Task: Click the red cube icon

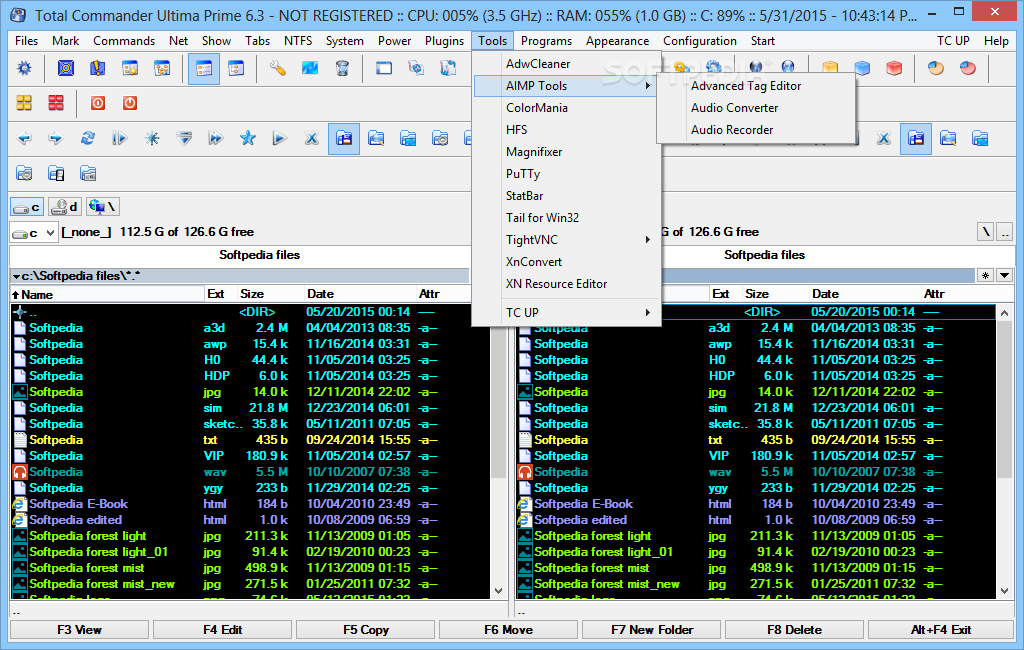Action: [894, 68]
